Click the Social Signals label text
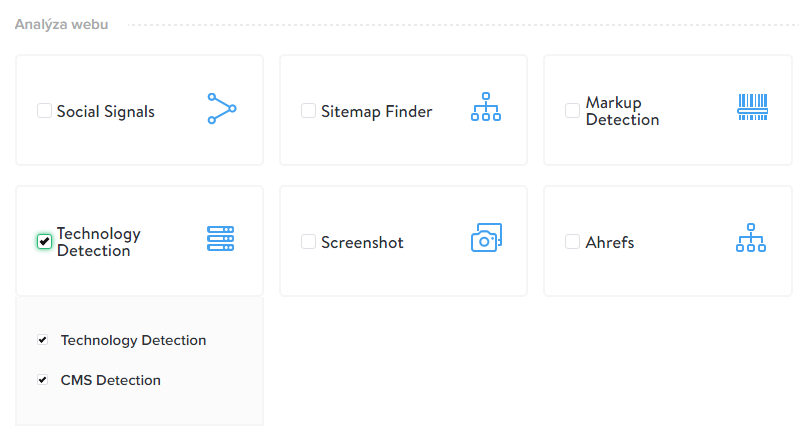Screen dimensions: 806x444 [x=105, y=112]
